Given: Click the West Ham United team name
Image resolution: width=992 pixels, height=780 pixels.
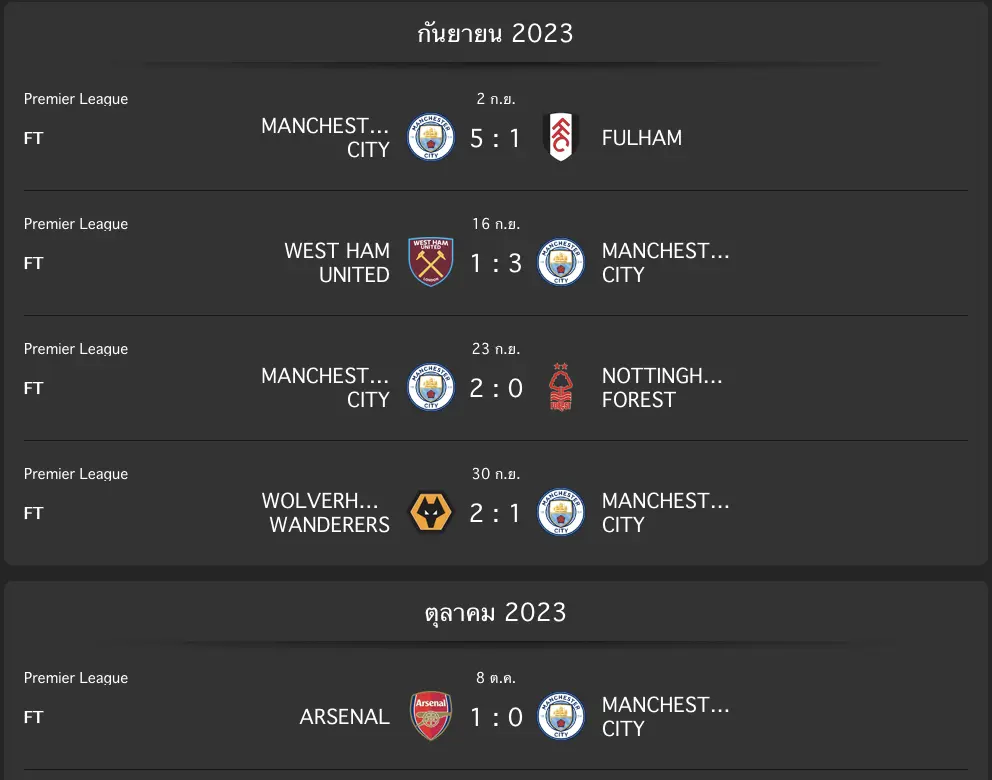Looking at the screenshot, I should point(336,263).
